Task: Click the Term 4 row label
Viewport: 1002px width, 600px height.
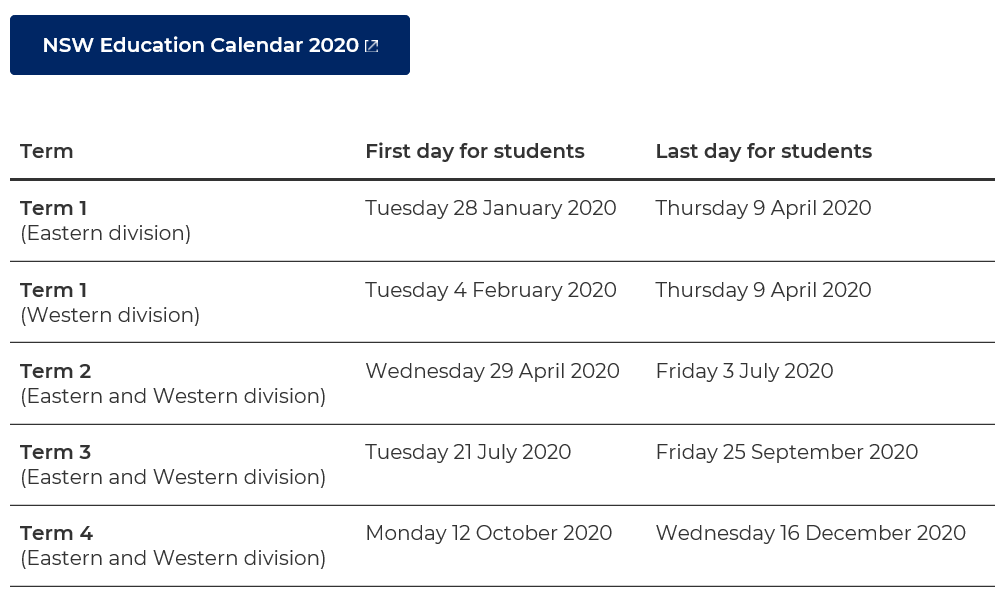Action: click(173, 546)
